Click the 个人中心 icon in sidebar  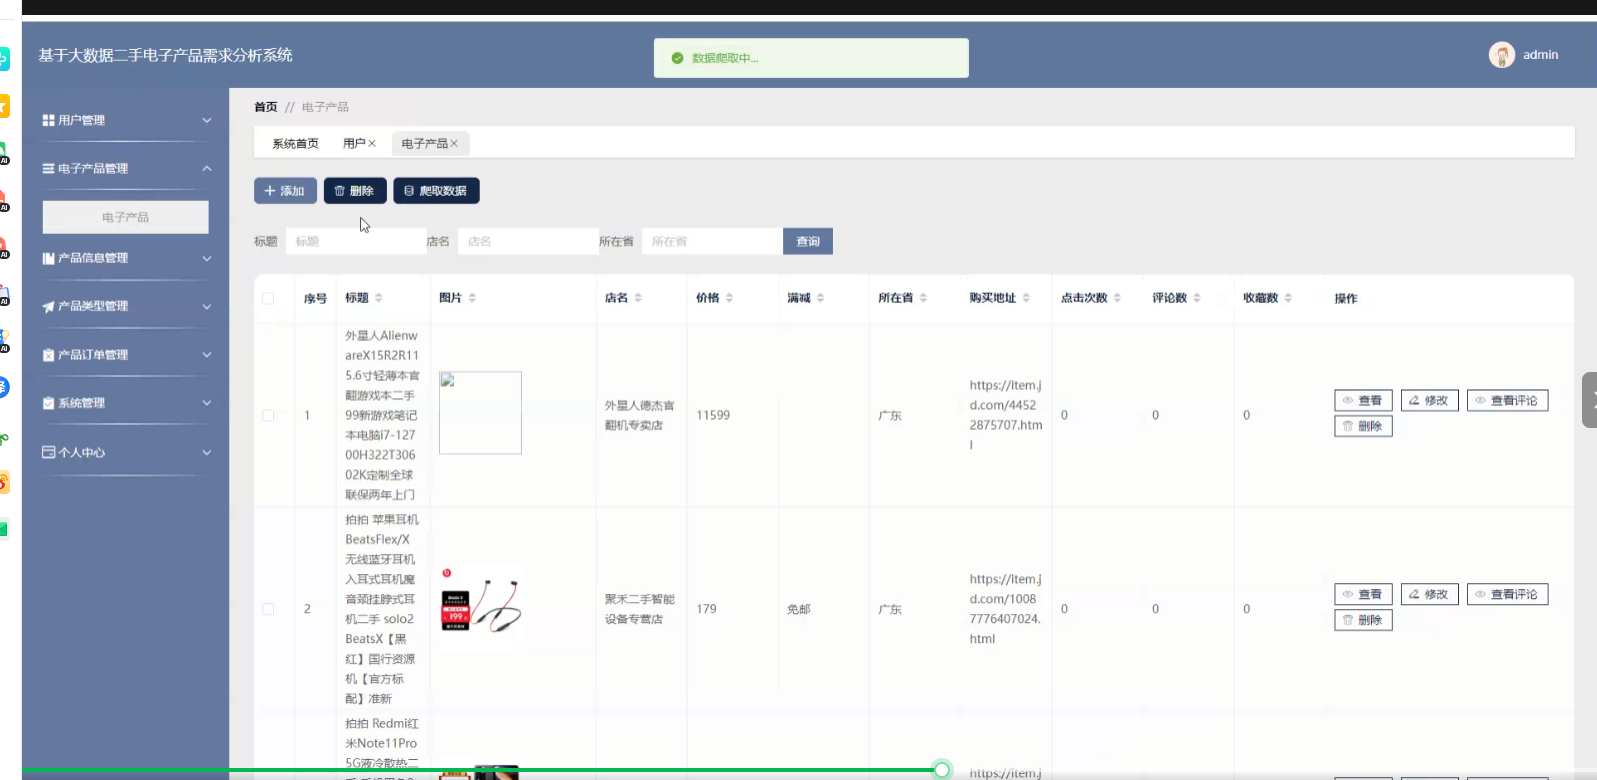[x=48, y=452]
